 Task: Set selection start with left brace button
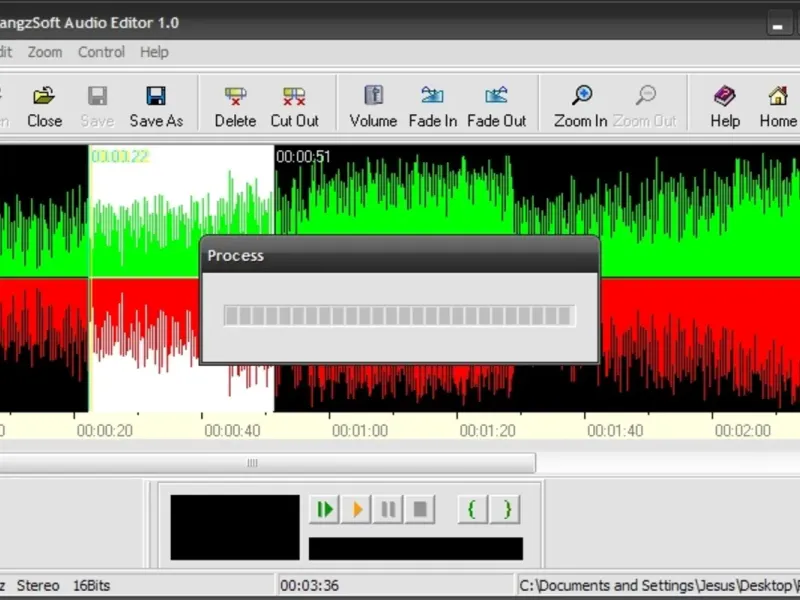(x=472, y=509)
